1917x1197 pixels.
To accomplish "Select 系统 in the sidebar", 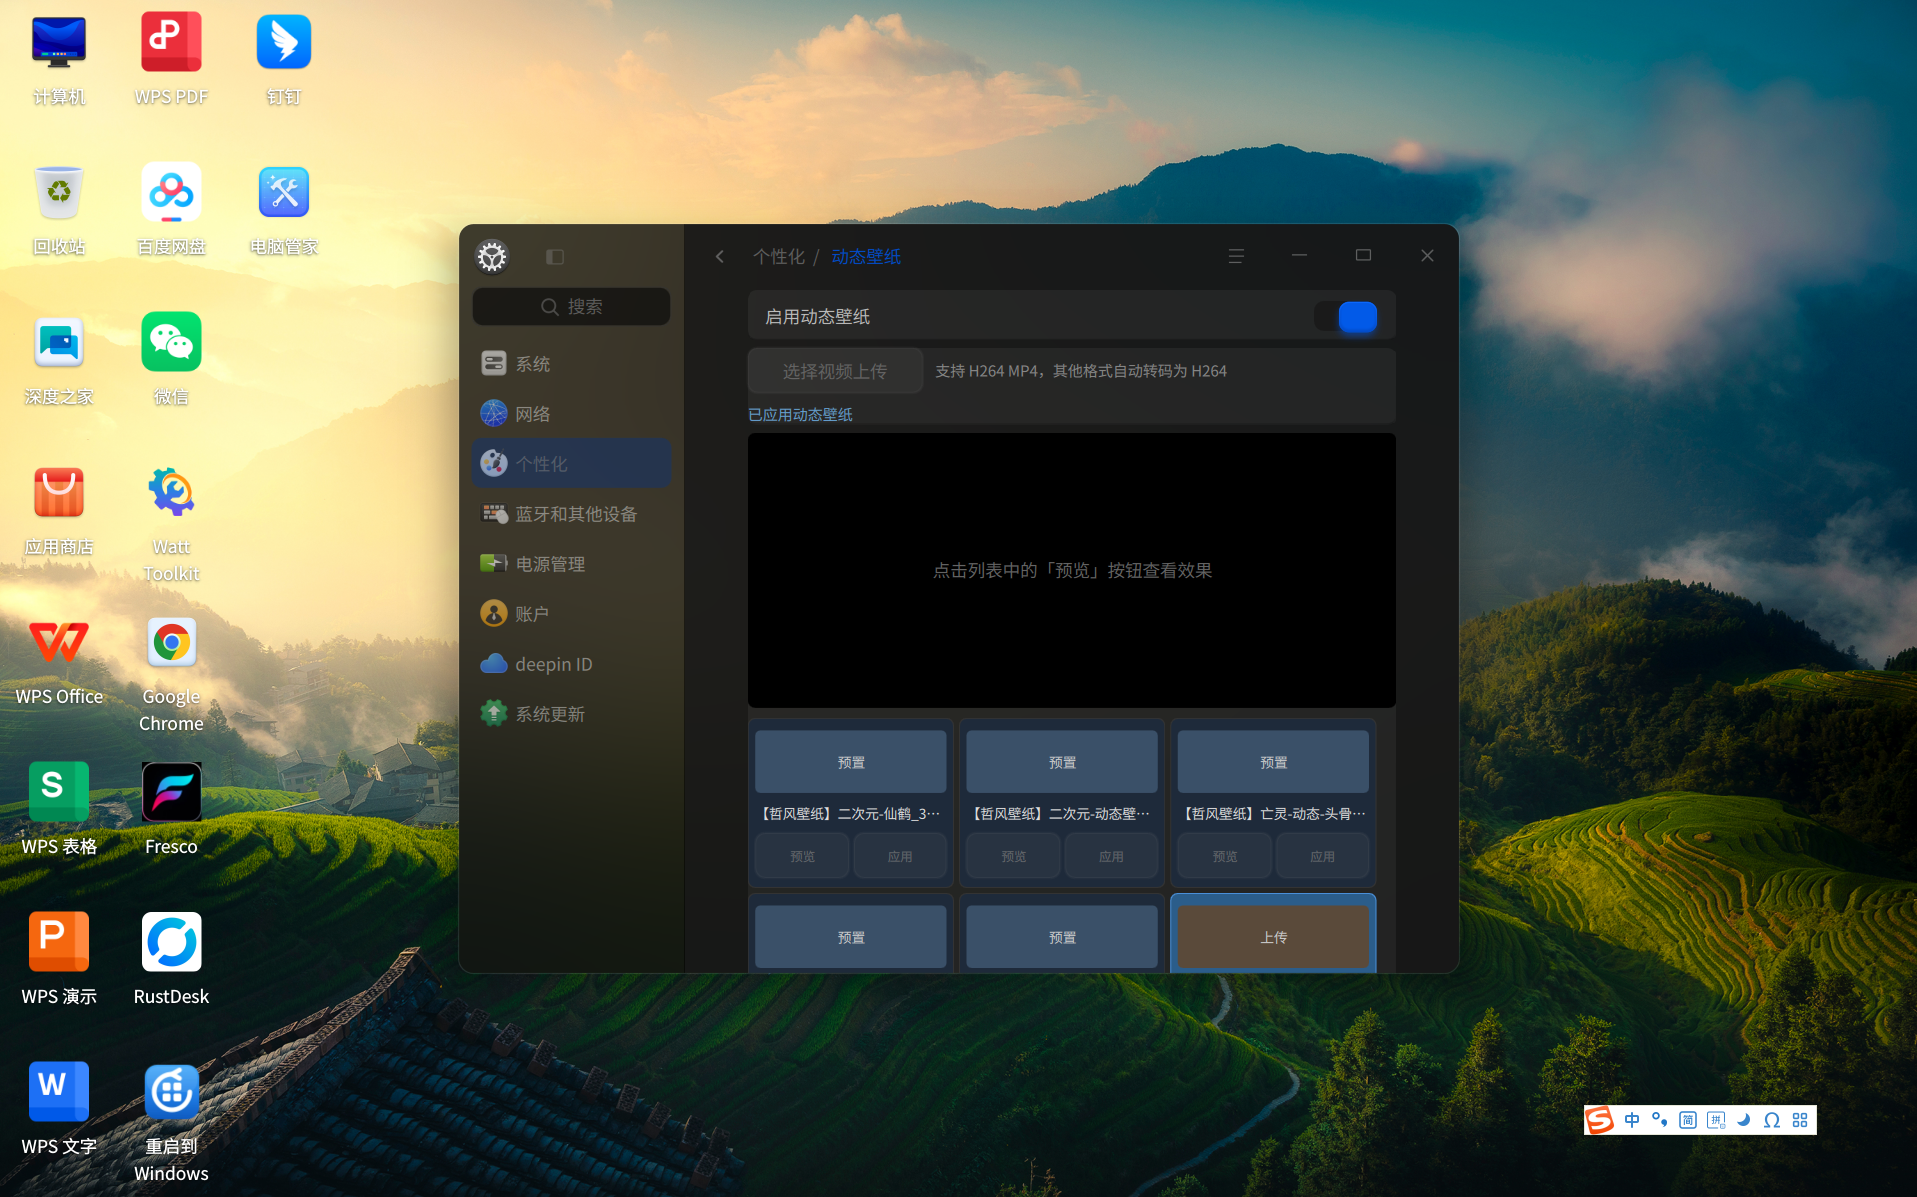I will tap(572, 364).
